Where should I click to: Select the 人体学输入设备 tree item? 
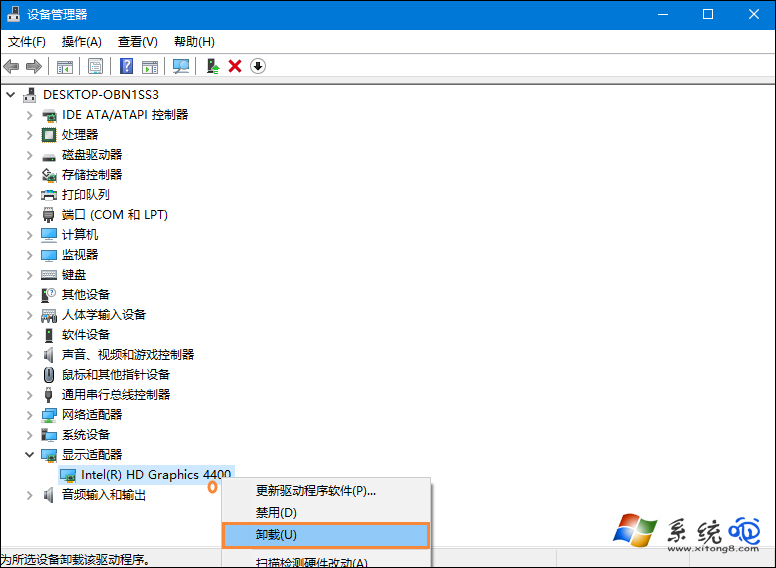tap(104, 315)
